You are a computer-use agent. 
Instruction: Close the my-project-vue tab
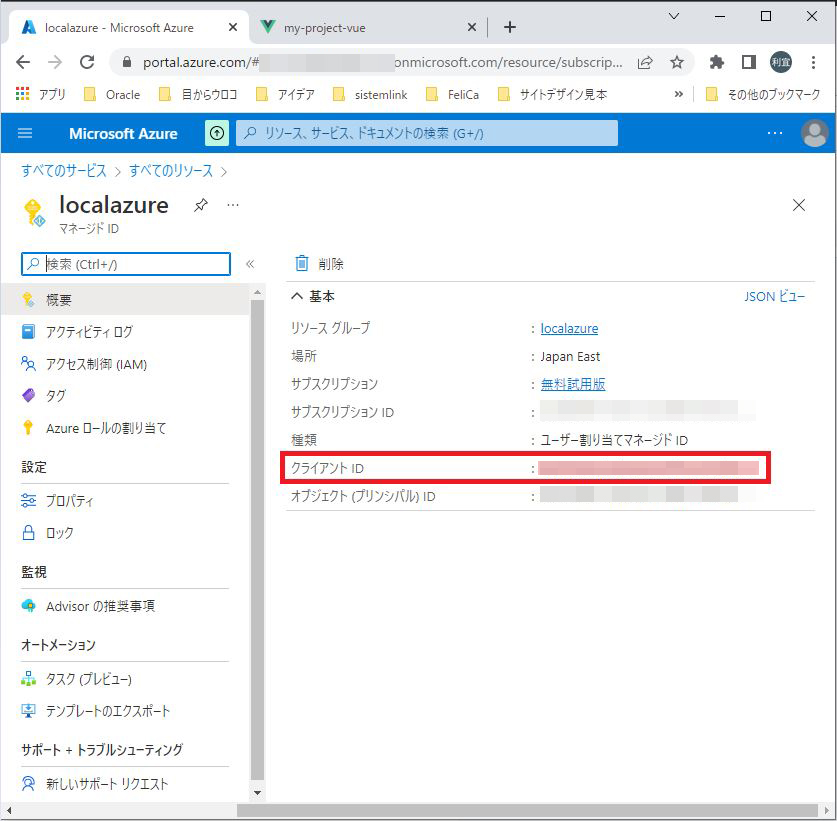point(472,27)
